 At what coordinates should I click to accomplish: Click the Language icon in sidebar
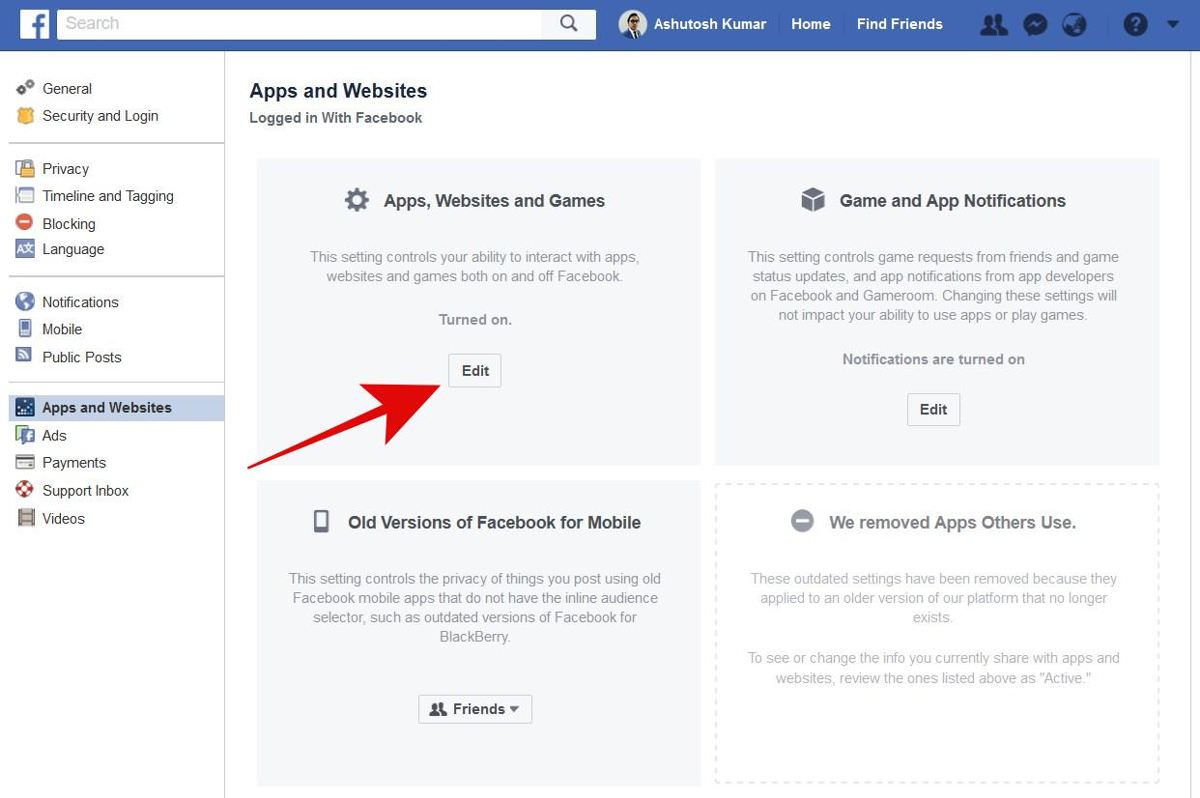click(x=25, y=249)
